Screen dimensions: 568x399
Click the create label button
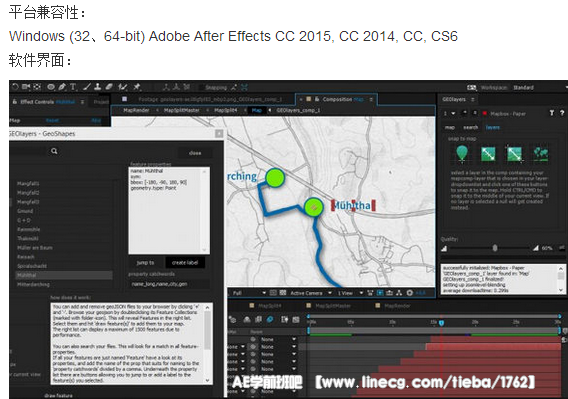[185, 263]
